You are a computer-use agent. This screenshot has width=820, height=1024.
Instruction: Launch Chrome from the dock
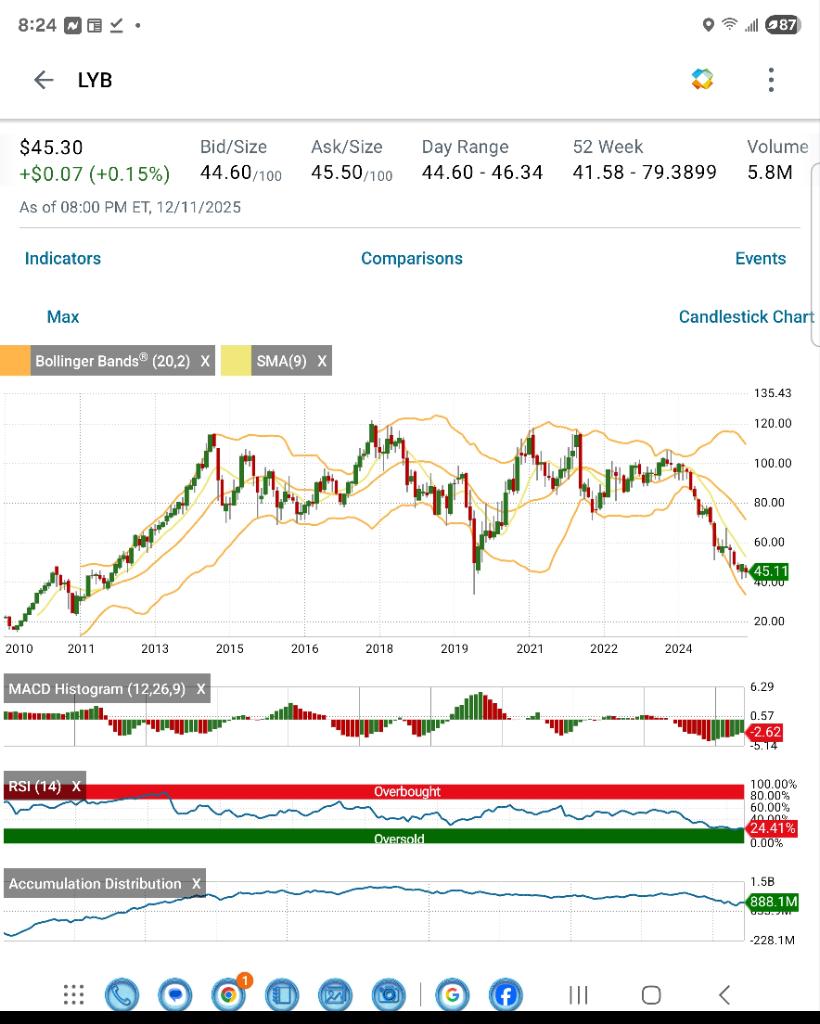pyautogui.click(x=229, y=995)
